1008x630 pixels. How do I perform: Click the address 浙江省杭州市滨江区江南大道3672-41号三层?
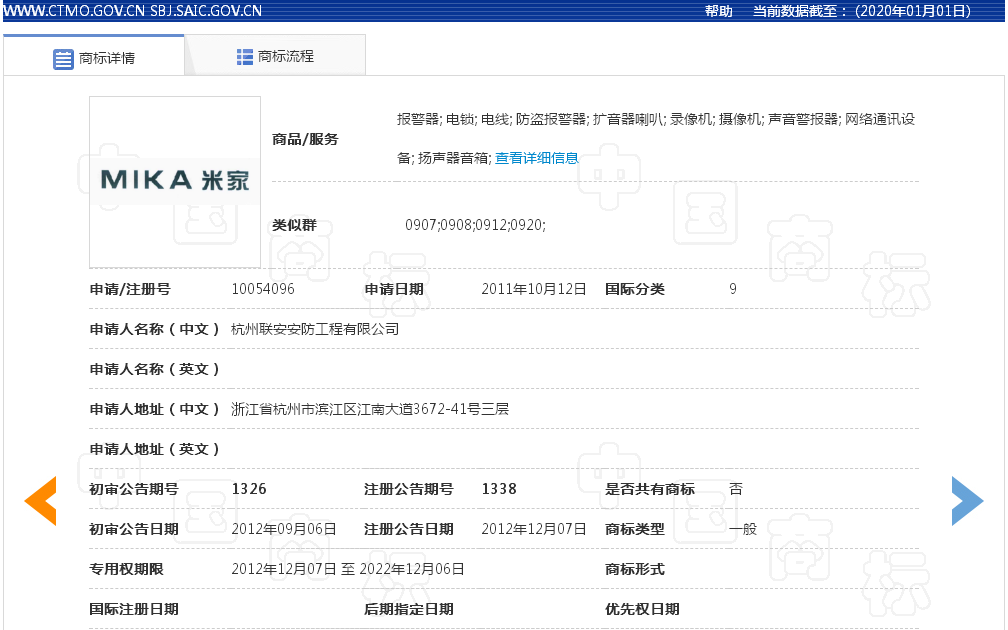pos(370,409)
